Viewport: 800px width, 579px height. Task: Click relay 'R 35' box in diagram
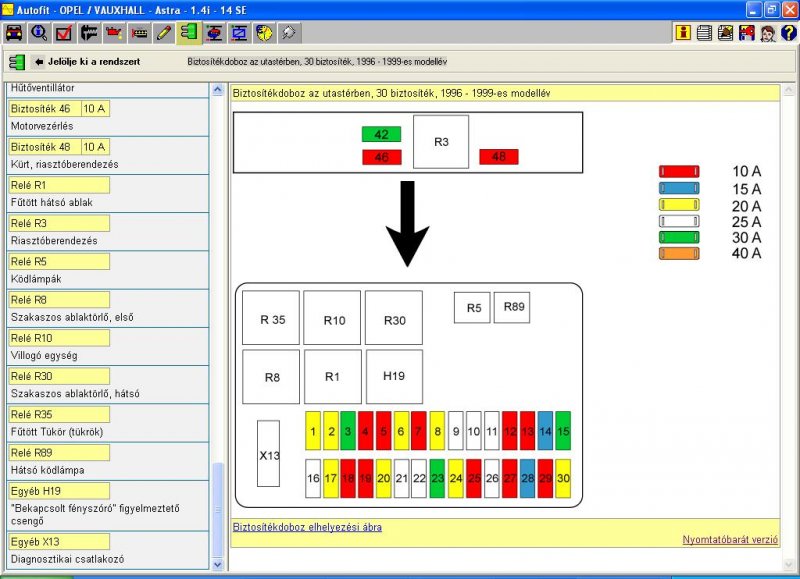(x=271, y=318)
